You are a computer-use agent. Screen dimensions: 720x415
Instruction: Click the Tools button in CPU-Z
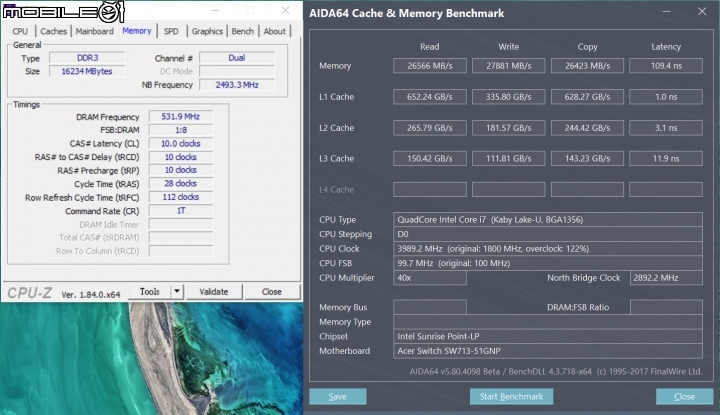(150, 292)
